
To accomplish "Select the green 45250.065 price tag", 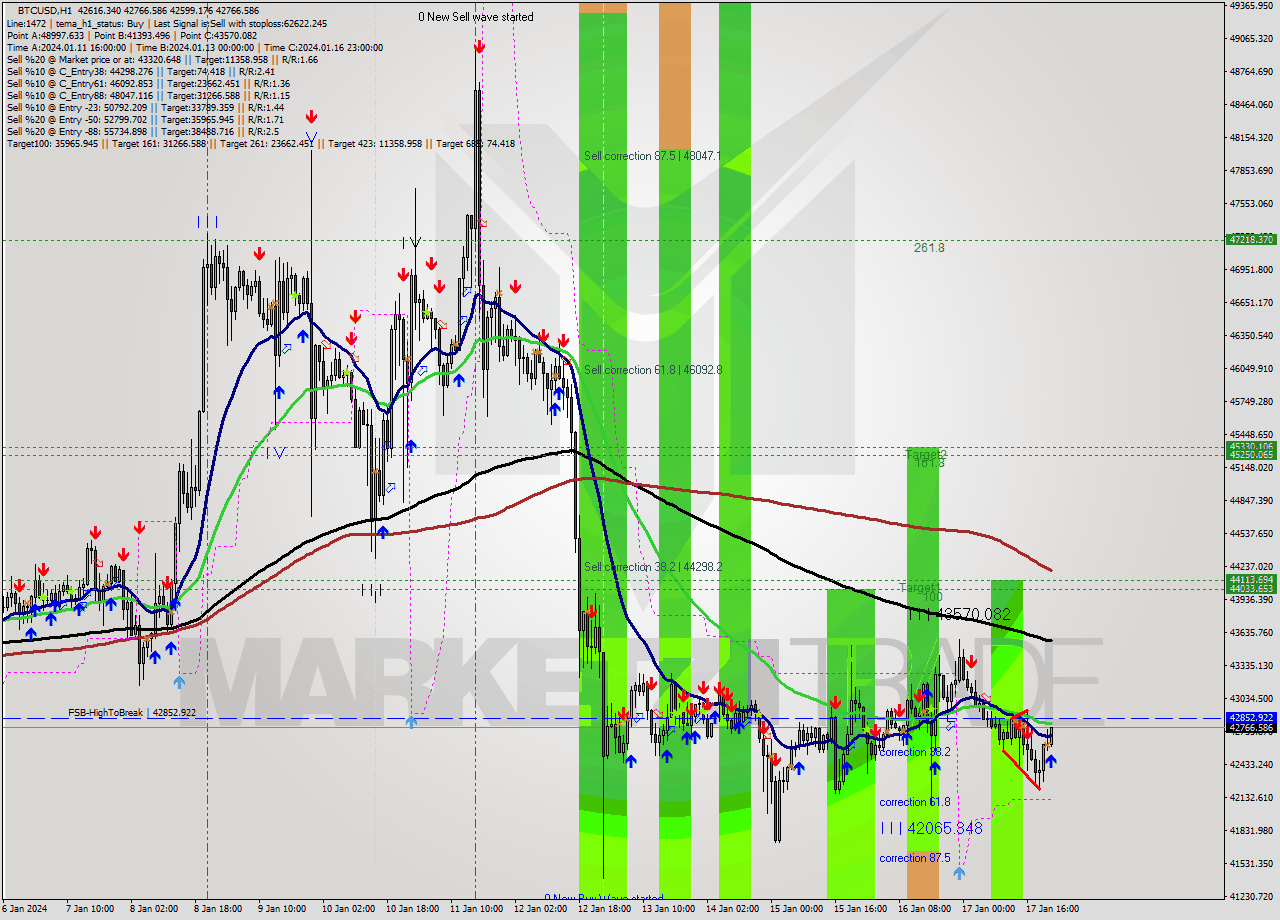I will click(1251, 455).
